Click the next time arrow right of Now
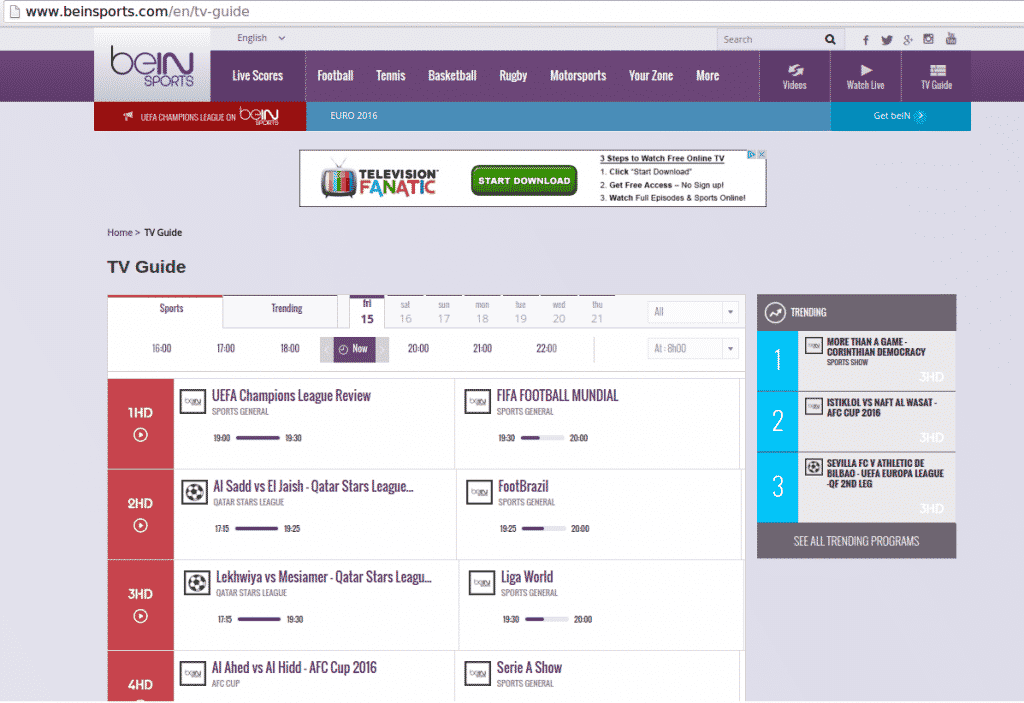 point(382,350)
